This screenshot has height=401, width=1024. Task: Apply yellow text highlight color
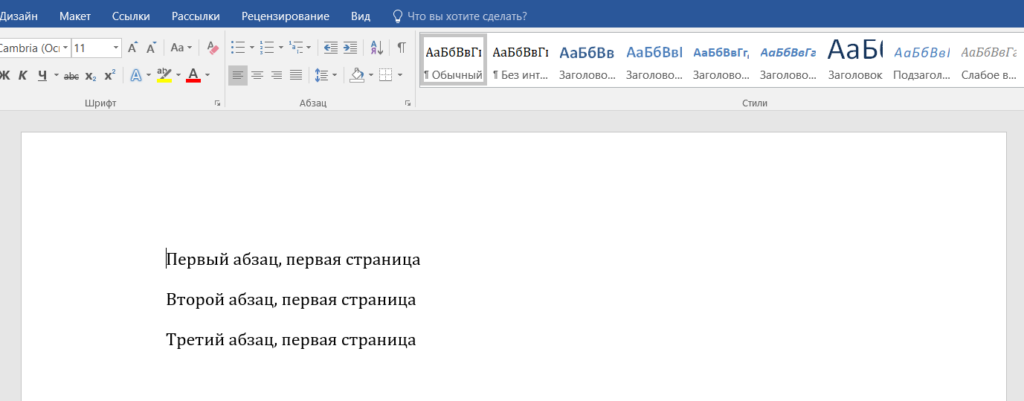tap(164, 76)
